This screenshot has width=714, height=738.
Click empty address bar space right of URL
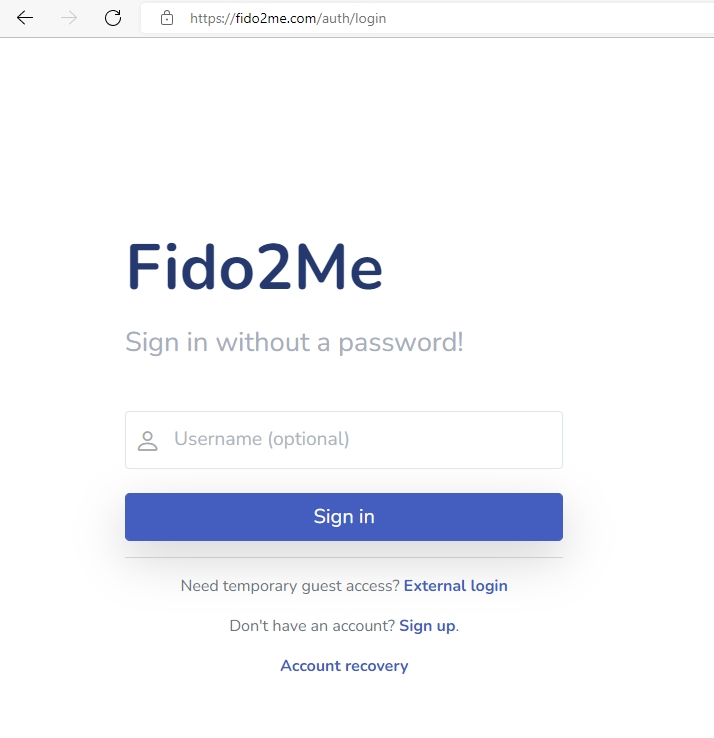point(550,18)
